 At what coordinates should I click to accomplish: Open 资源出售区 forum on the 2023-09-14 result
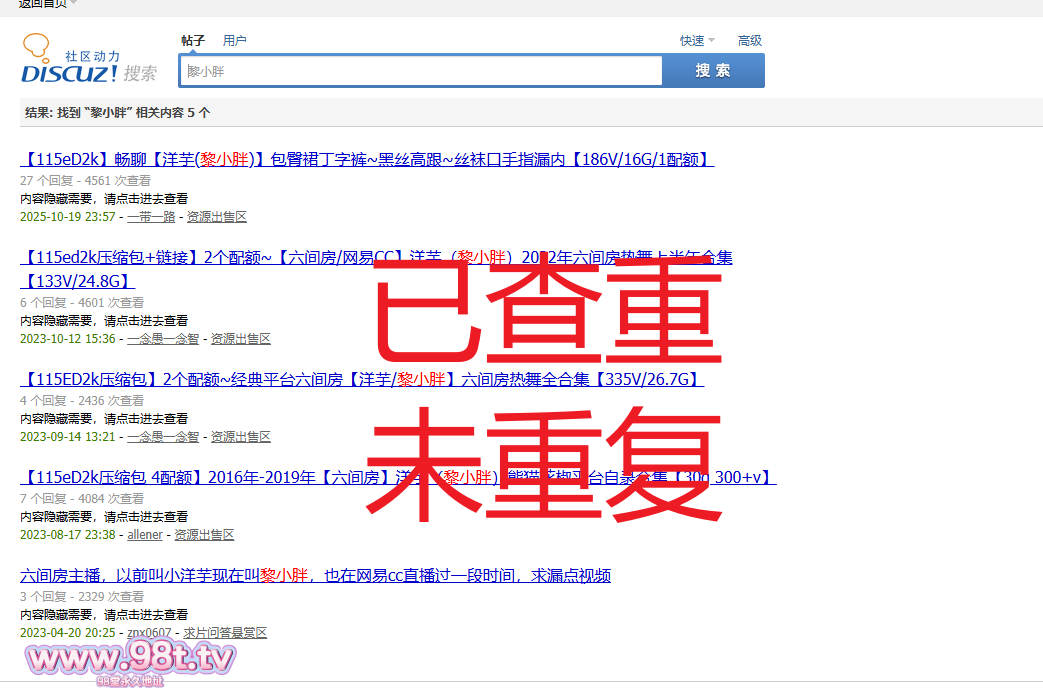click(x=241, y=437)
